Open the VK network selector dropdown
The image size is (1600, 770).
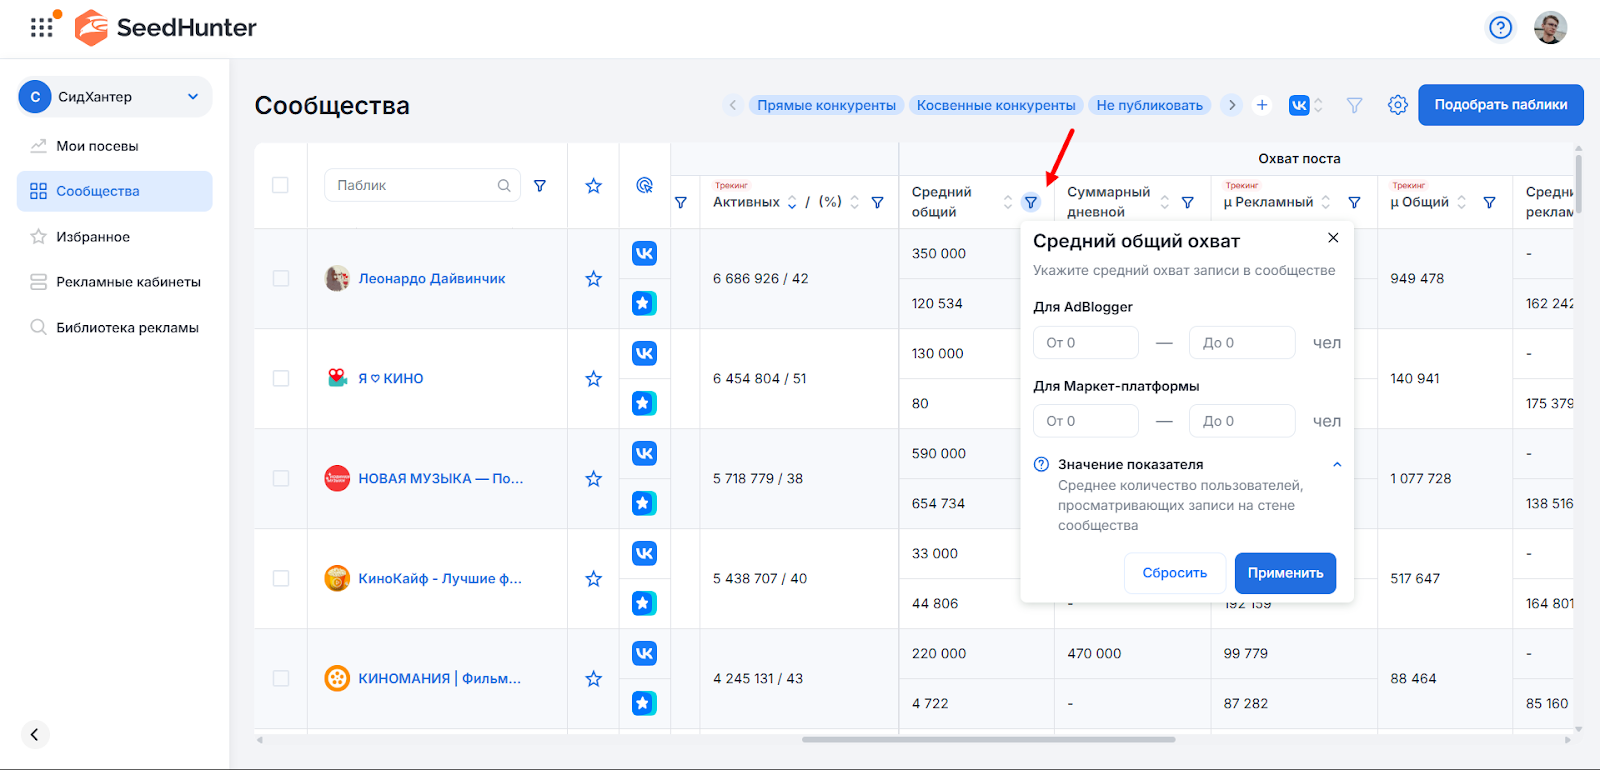pos(1306,105)
